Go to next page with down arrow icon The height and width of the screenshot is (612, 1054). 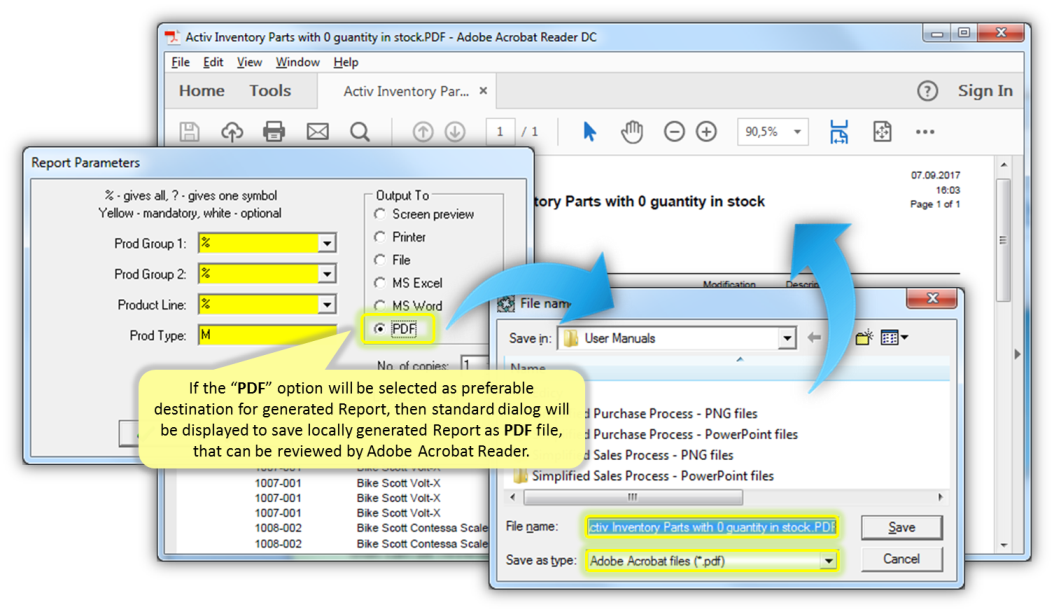coord(455,132)
